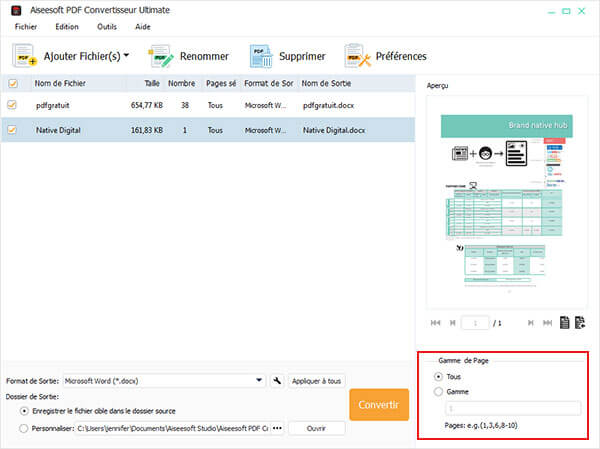Go to the first preview page
Image resolution: width=600 pixels, height=449 pixels.
coord(434,323)
